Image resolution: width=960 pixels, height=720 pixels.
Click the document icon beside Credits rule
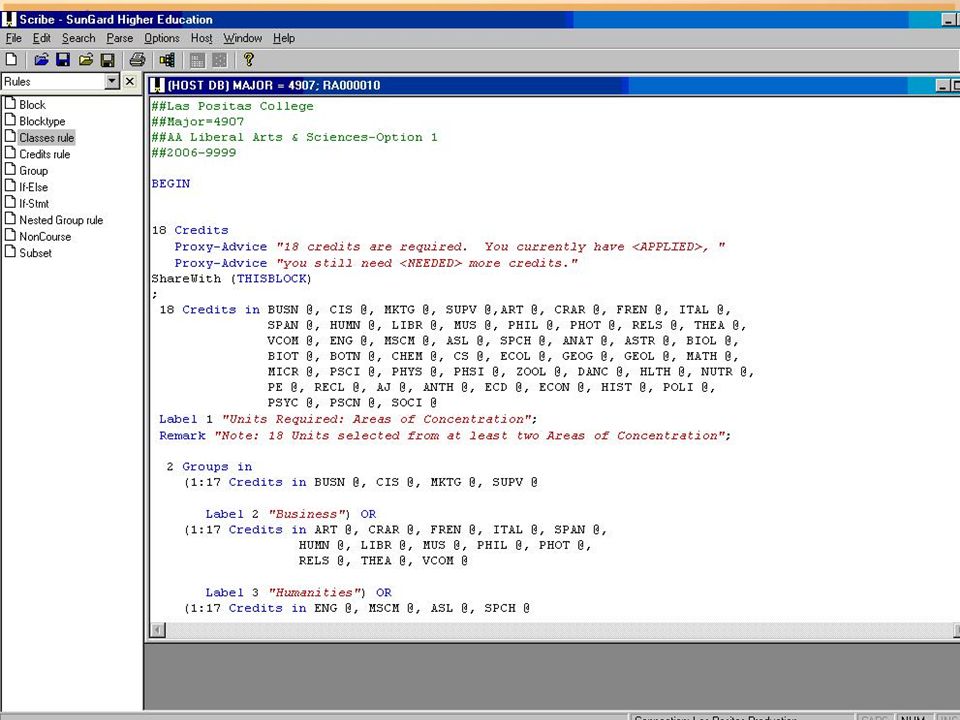coord(10,152)
